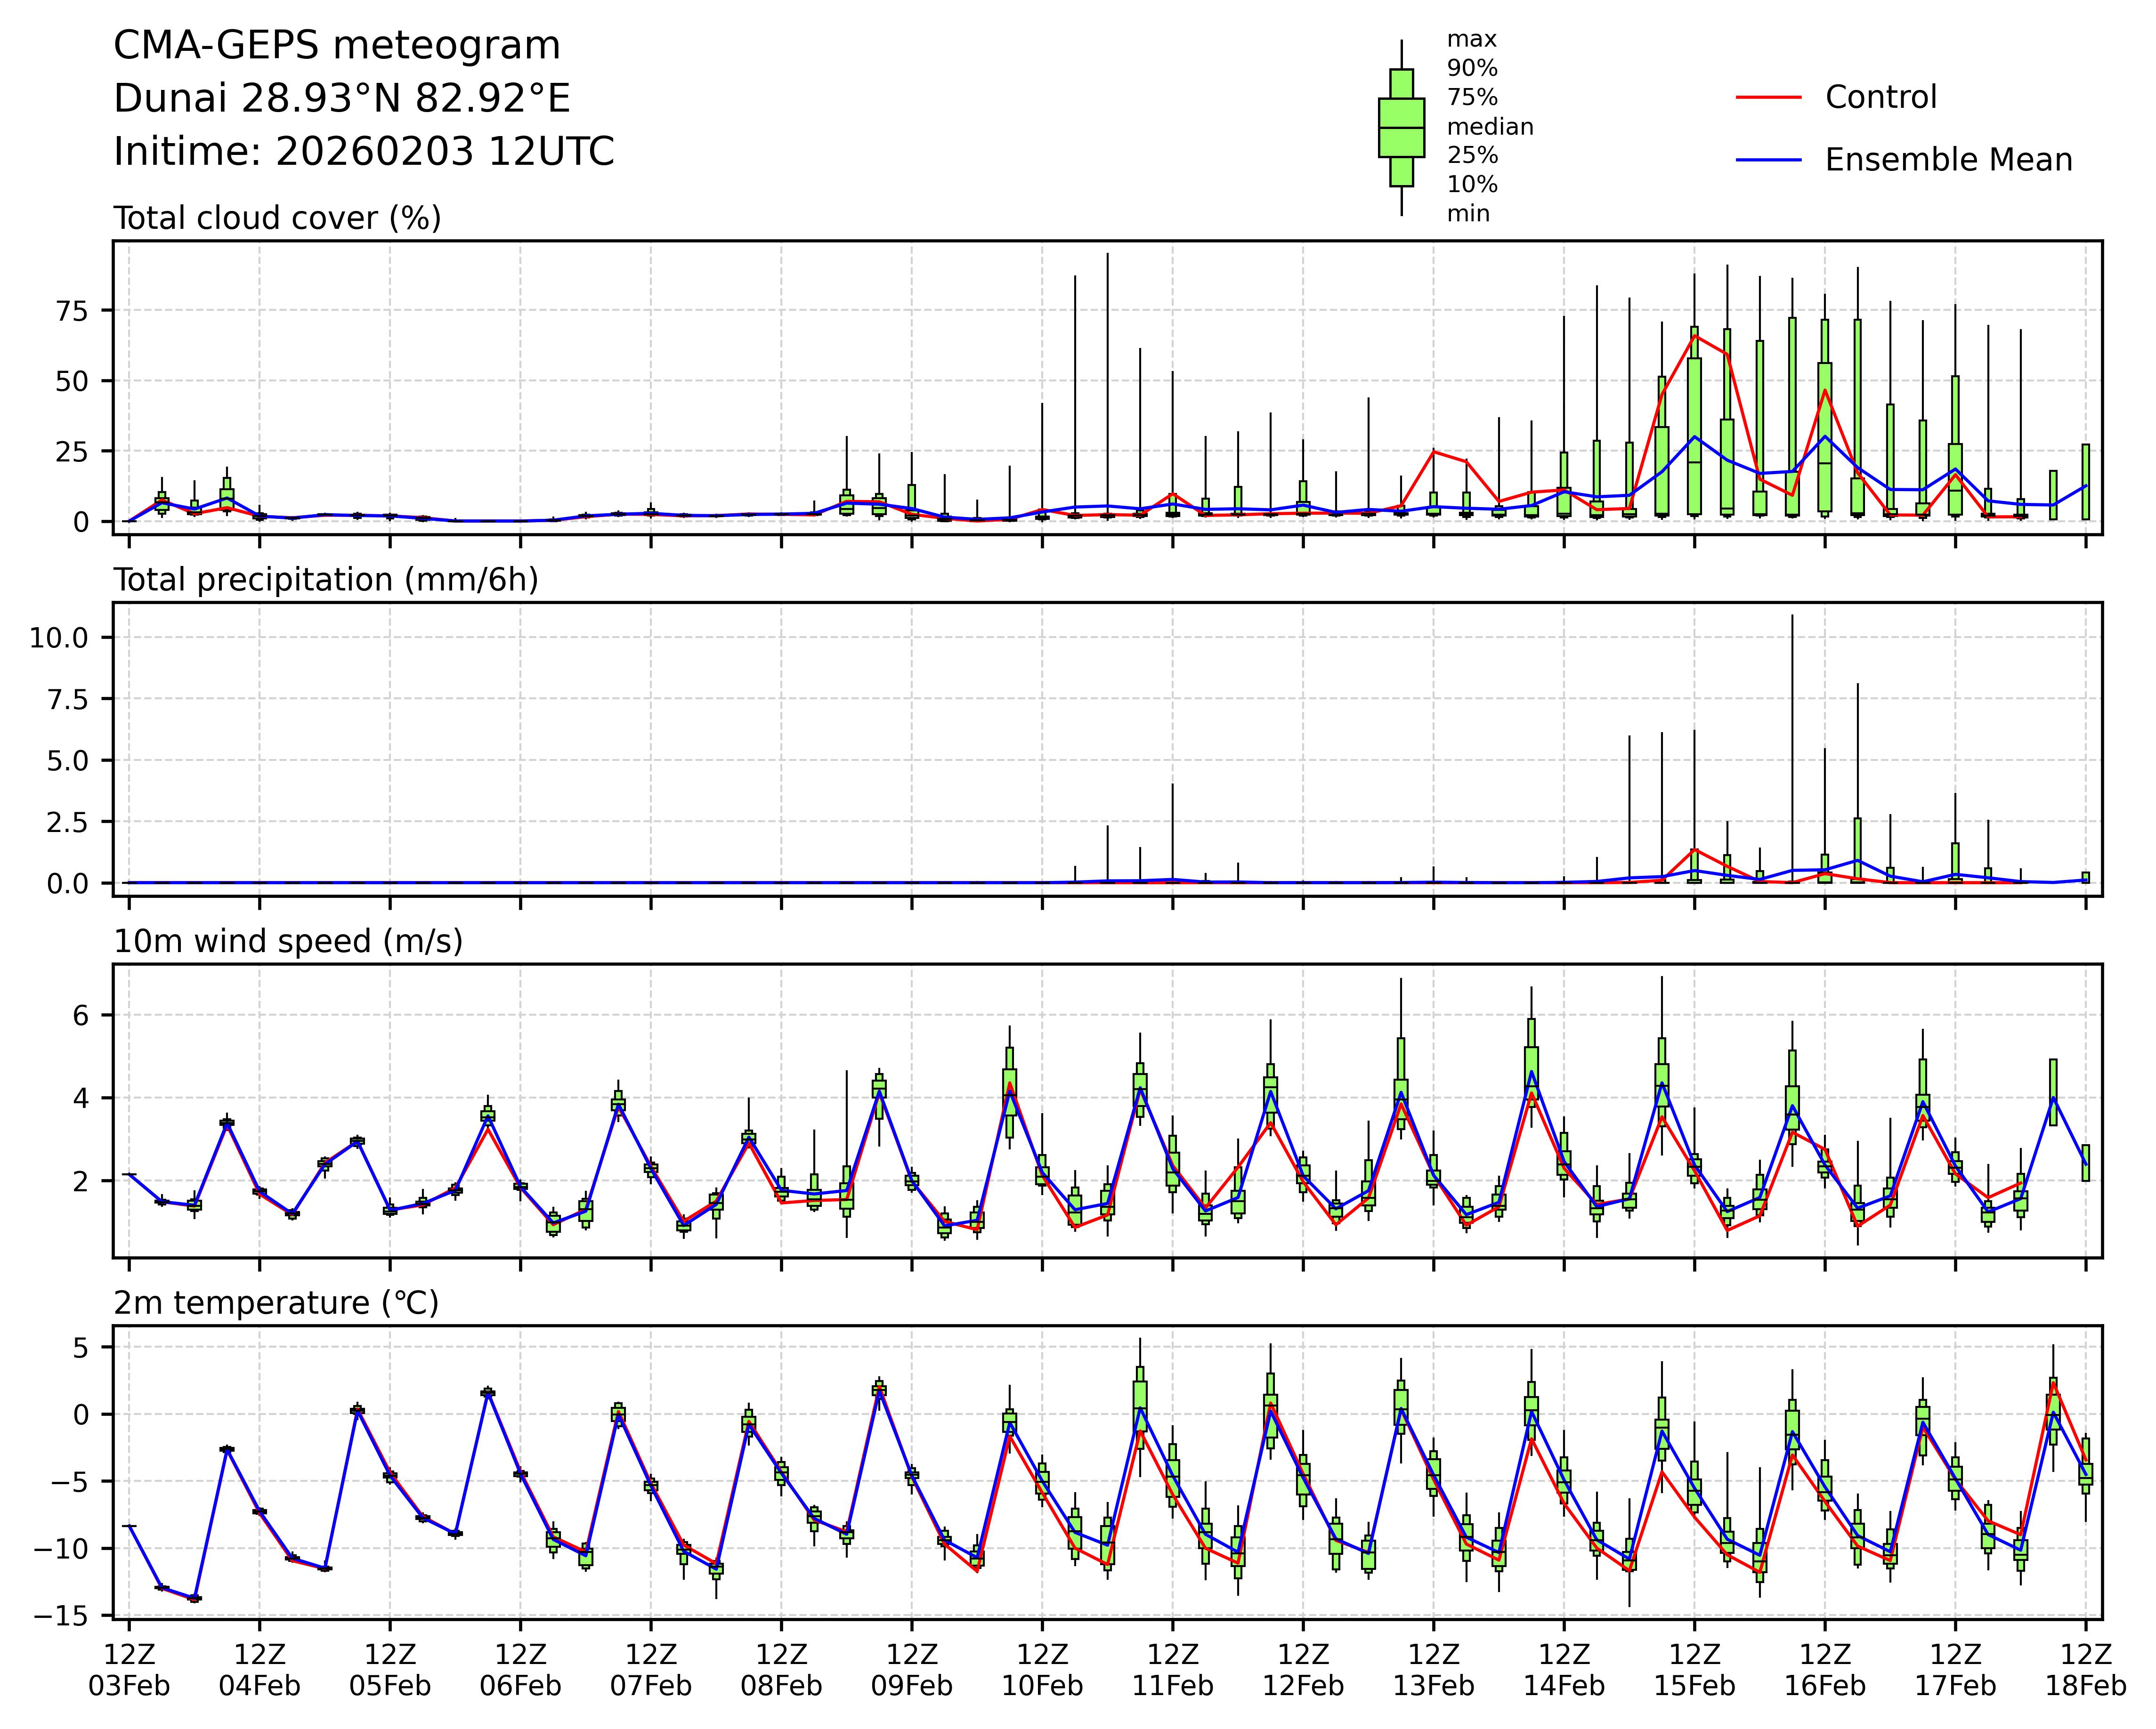Click the 'Ensemble Mean' legend label
This screenshot has width=2156, height=1729.
point(1948,160)
